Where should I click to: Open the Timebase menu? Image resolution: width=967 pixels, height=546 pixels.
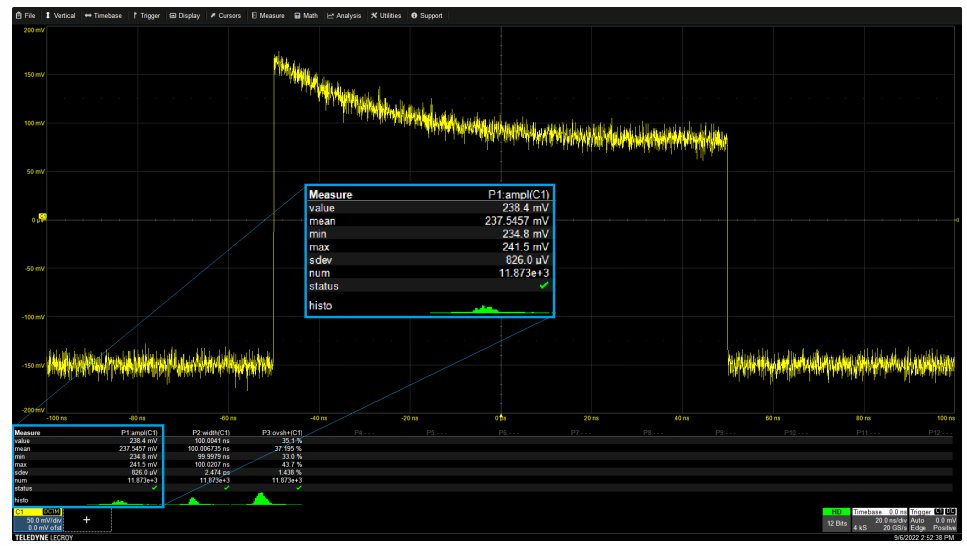pos(104,16)
